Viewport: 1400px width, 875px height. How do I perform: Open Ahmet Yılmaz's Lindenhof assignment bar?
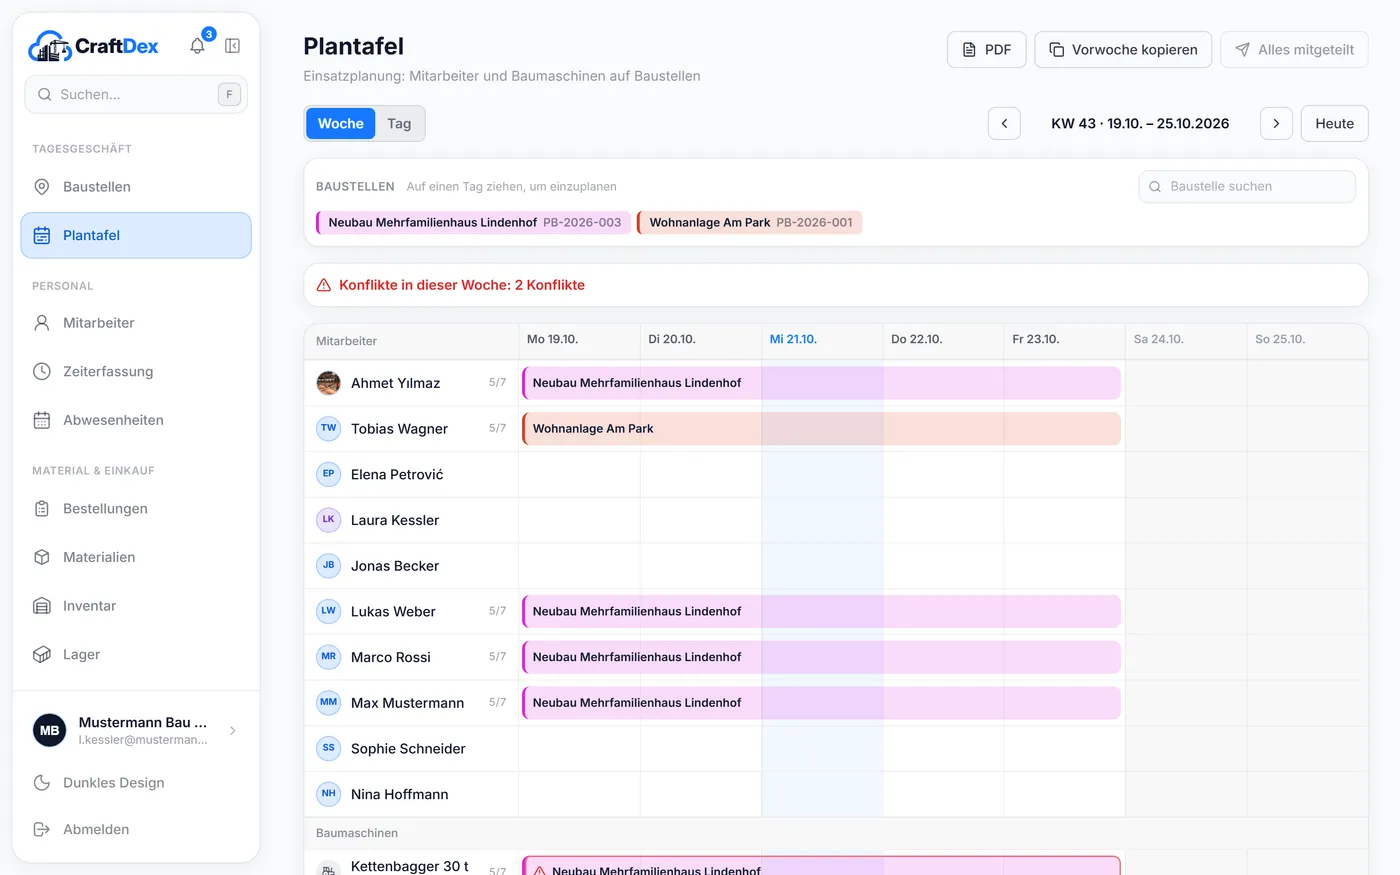(821, 383)
